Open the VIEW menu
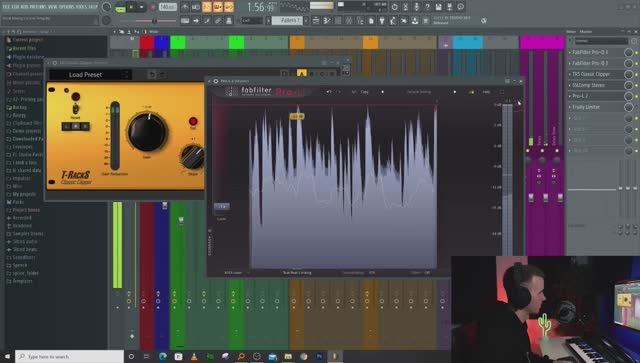 point(54,7)
